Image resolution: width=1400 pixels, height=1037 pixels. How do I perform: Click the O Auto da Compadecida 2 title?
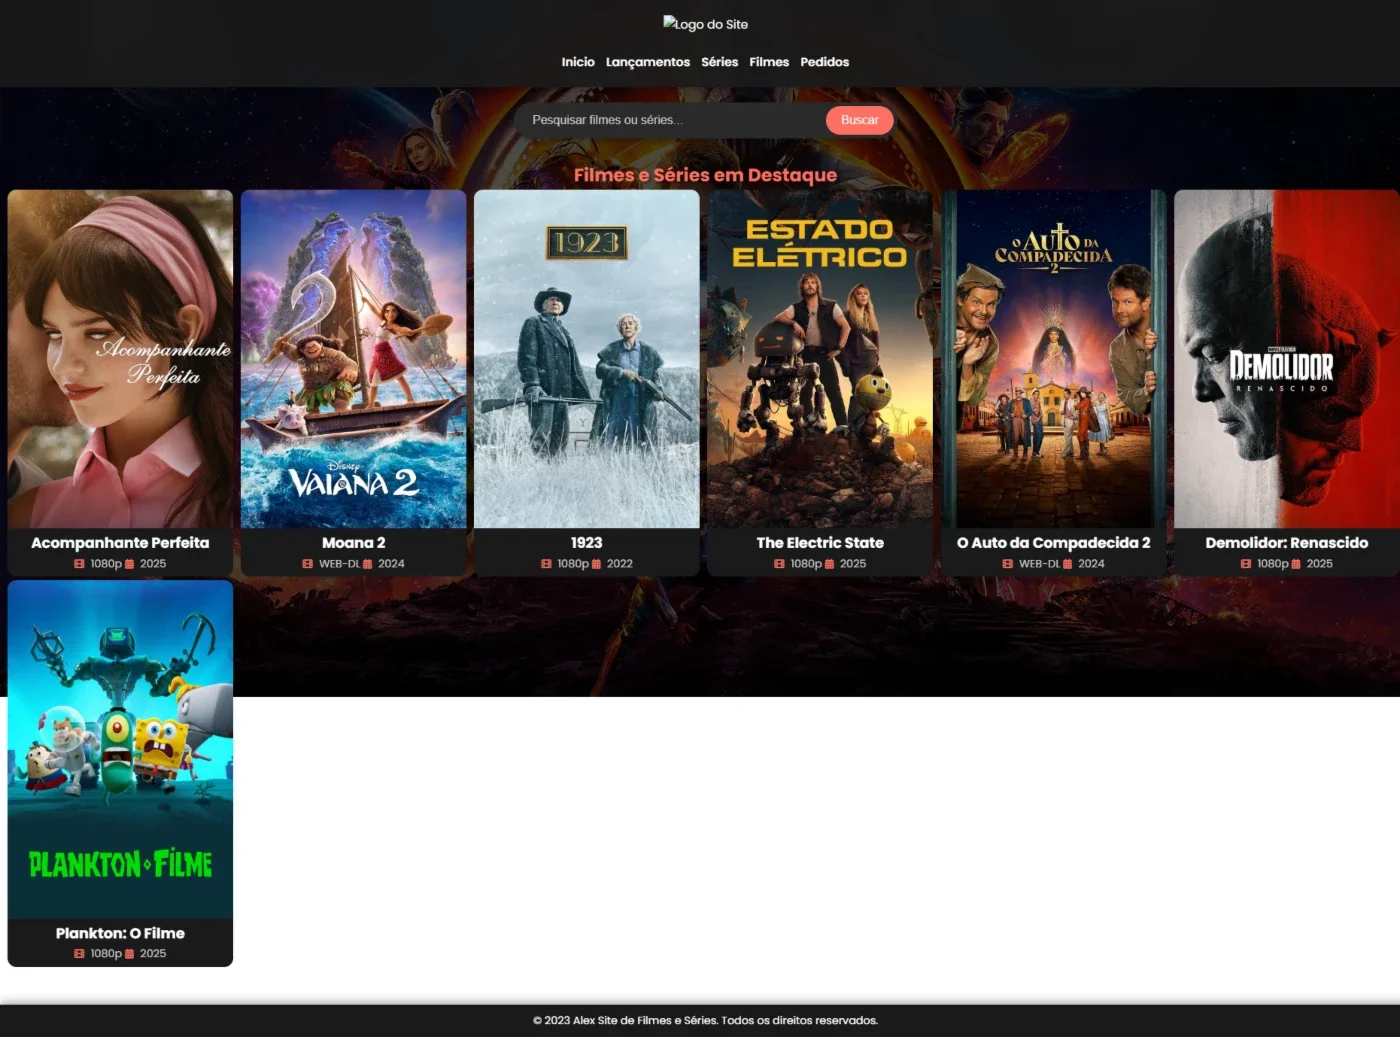coord(1054,543)
